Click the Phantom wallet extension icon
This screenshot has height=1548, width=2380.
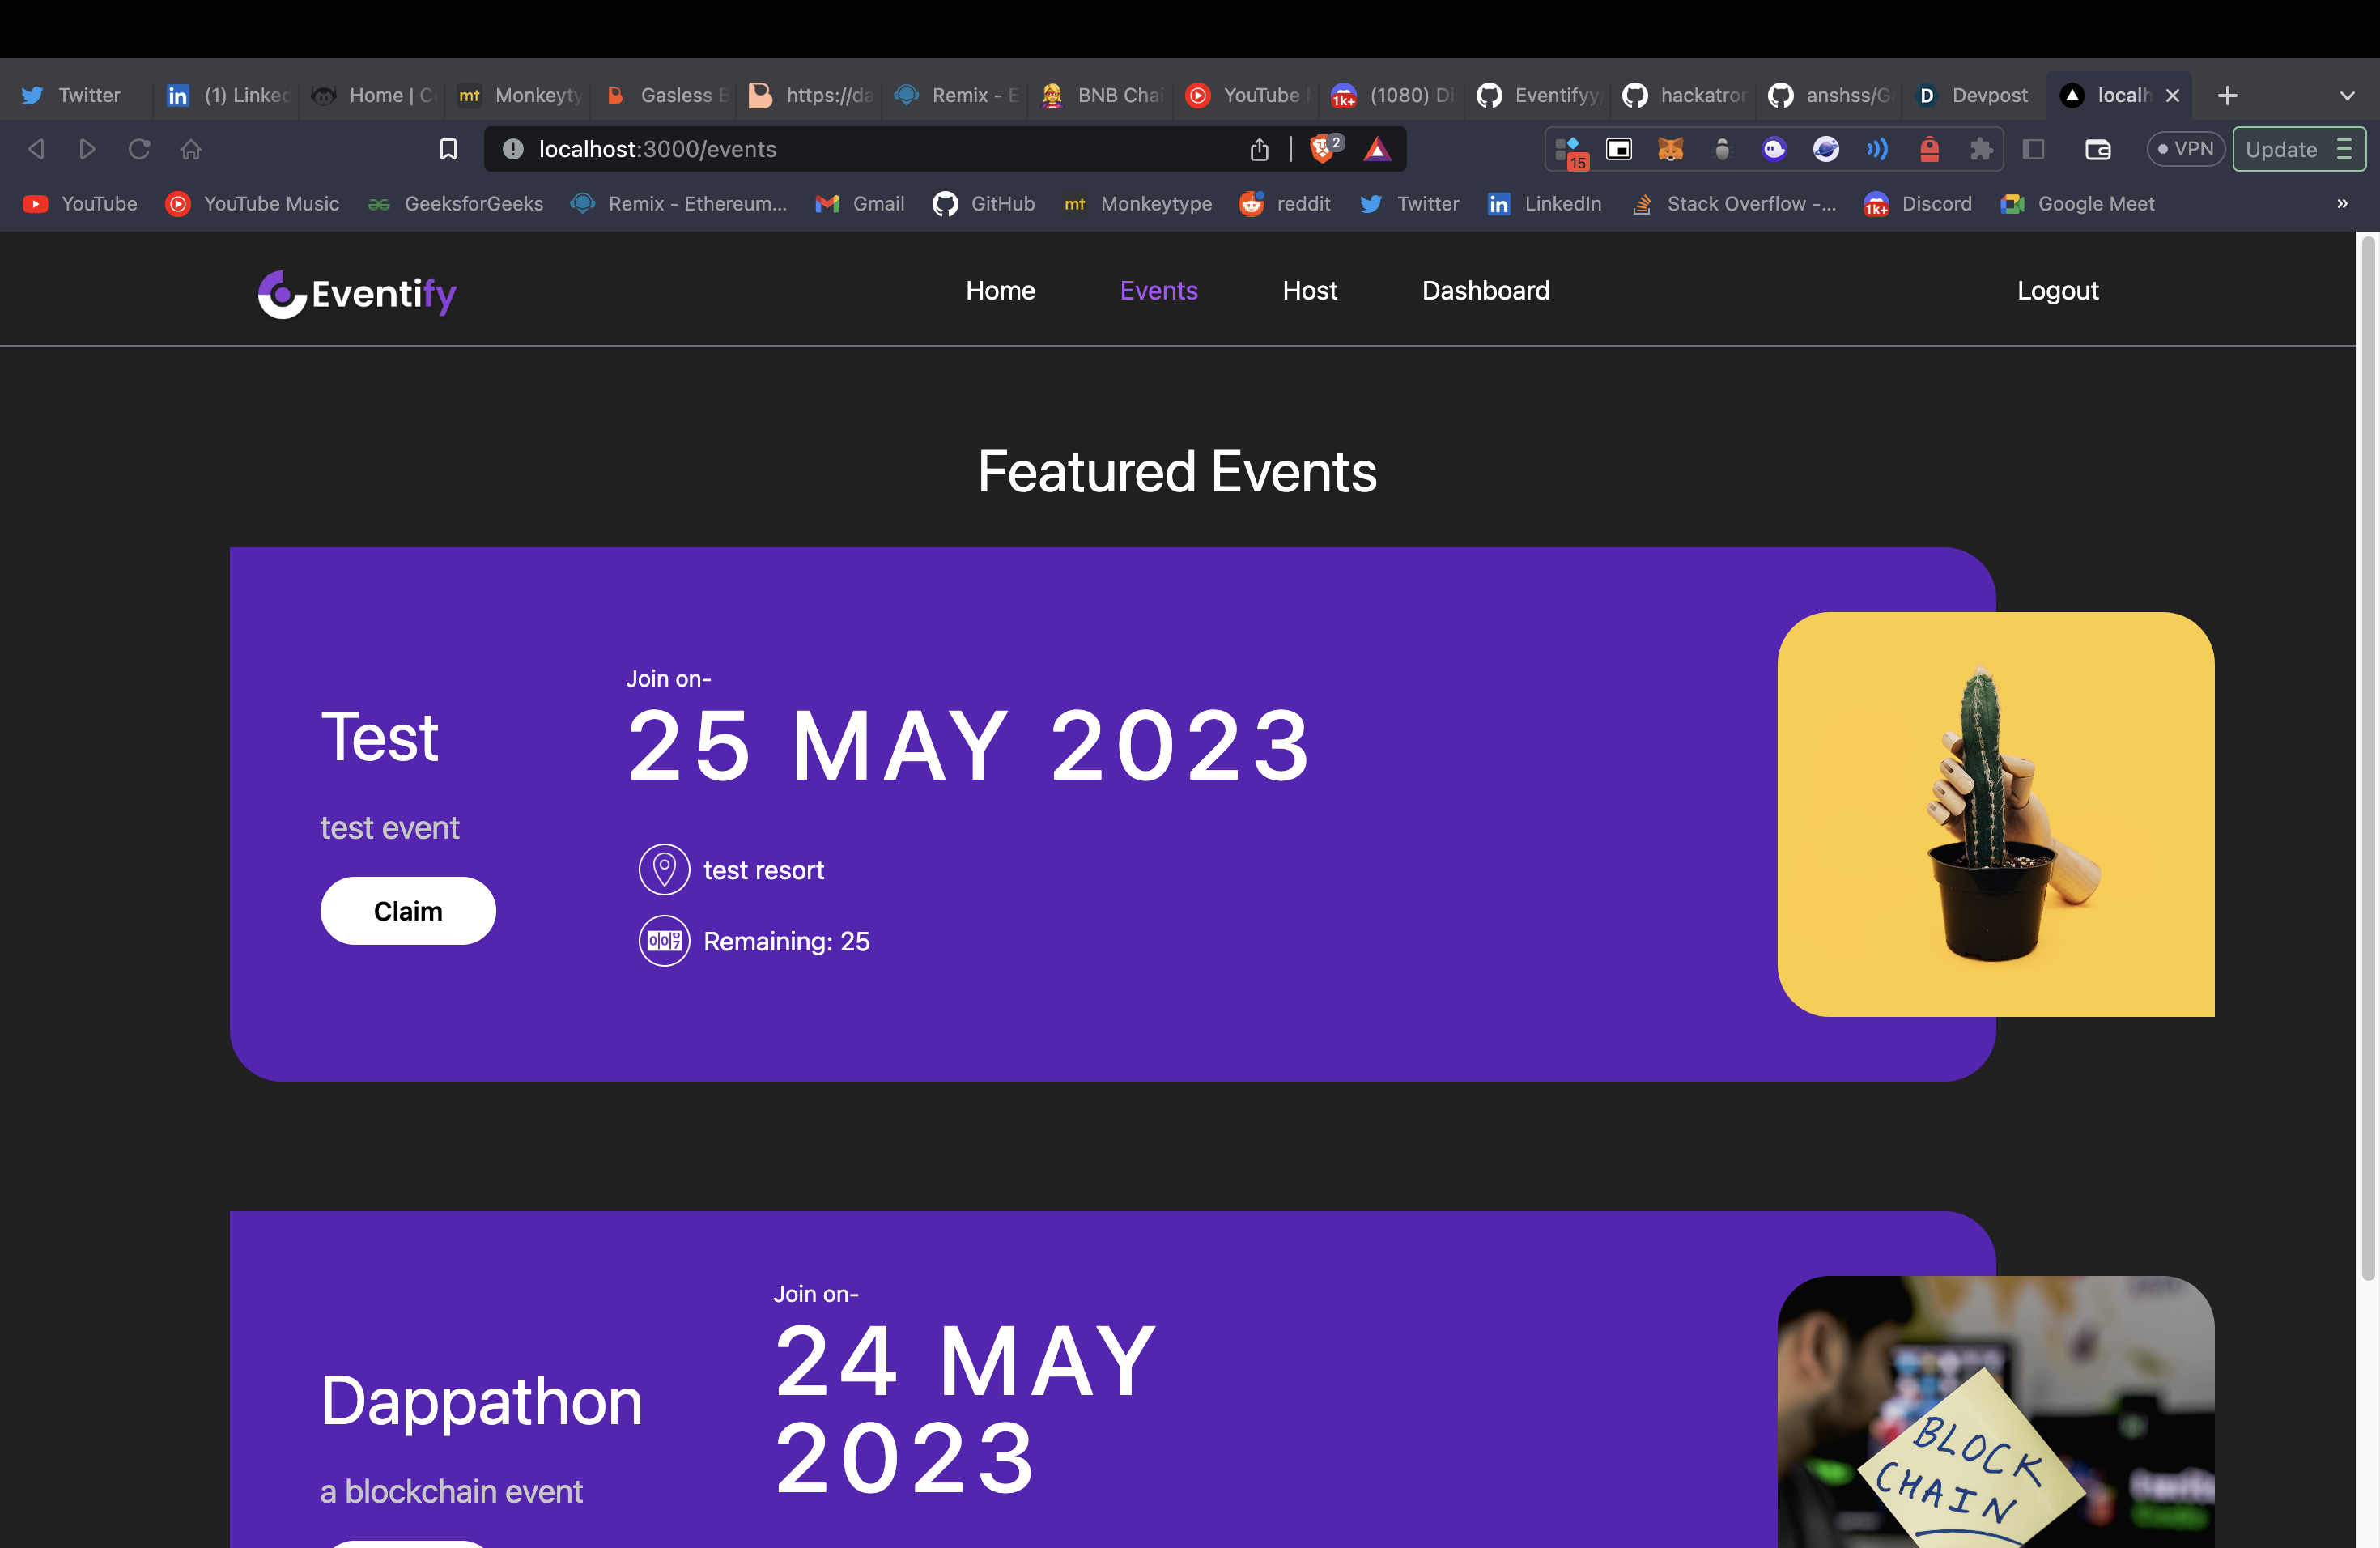pos(1774,150)
